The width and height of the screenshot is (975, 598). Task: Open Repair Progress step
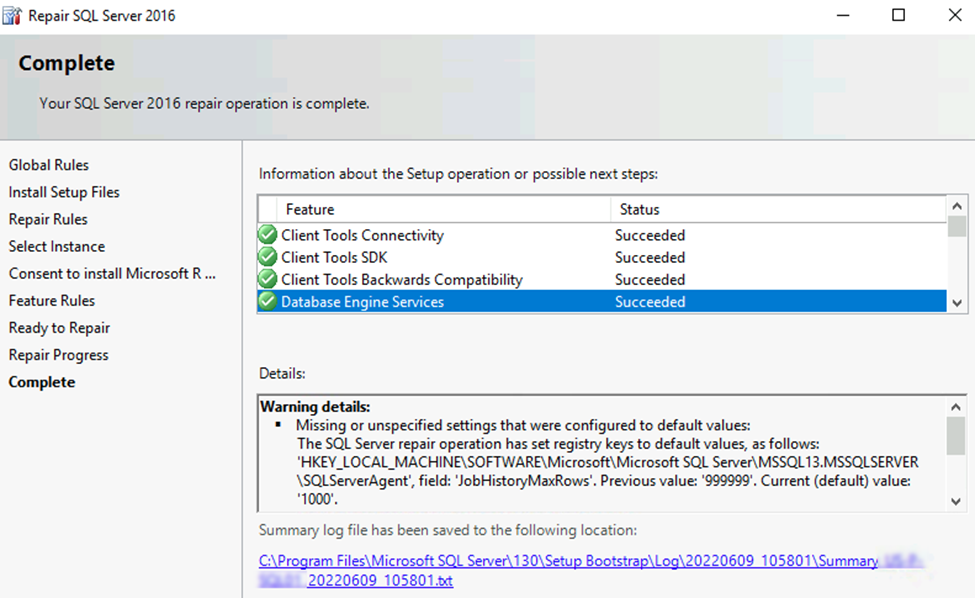tap(58, 355)
